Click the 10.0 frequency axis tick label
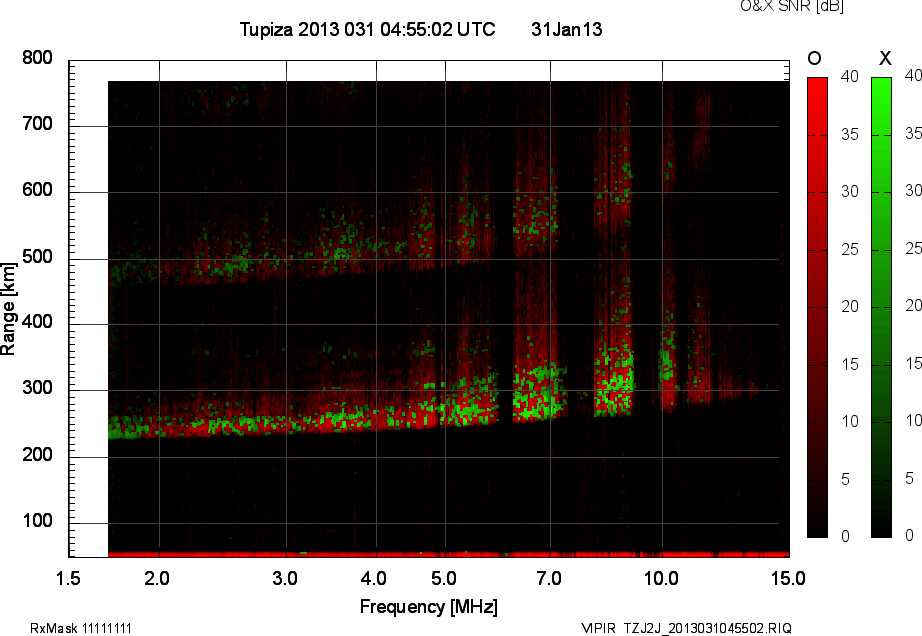Viewport: 922px width, 636px height. point(661,578)
